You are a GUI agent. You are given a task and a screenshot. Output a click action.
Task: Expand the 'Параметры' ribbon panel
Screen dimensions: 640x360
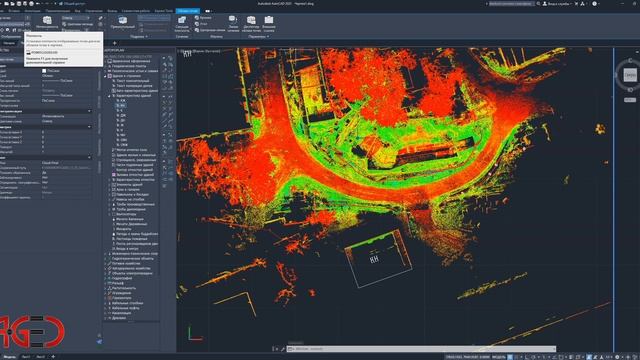[x=258, y=37]
